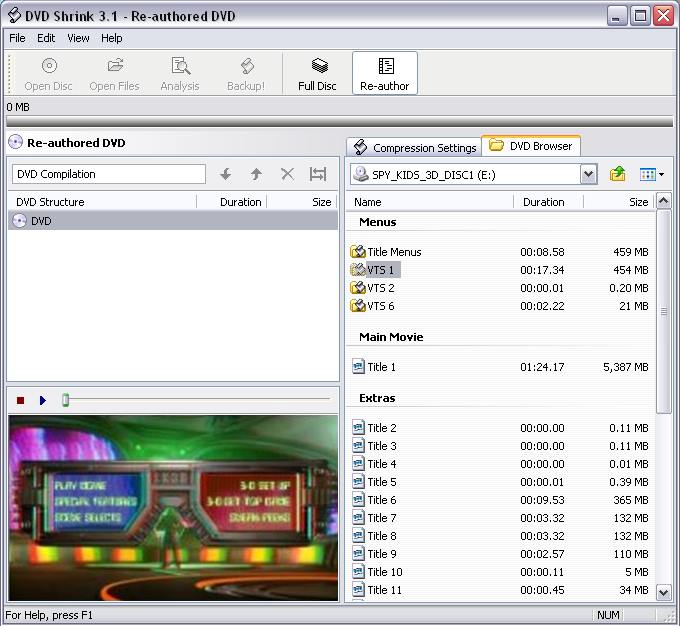
Task: Click the Open Disc toolbar icon
Action: [49, 73]
